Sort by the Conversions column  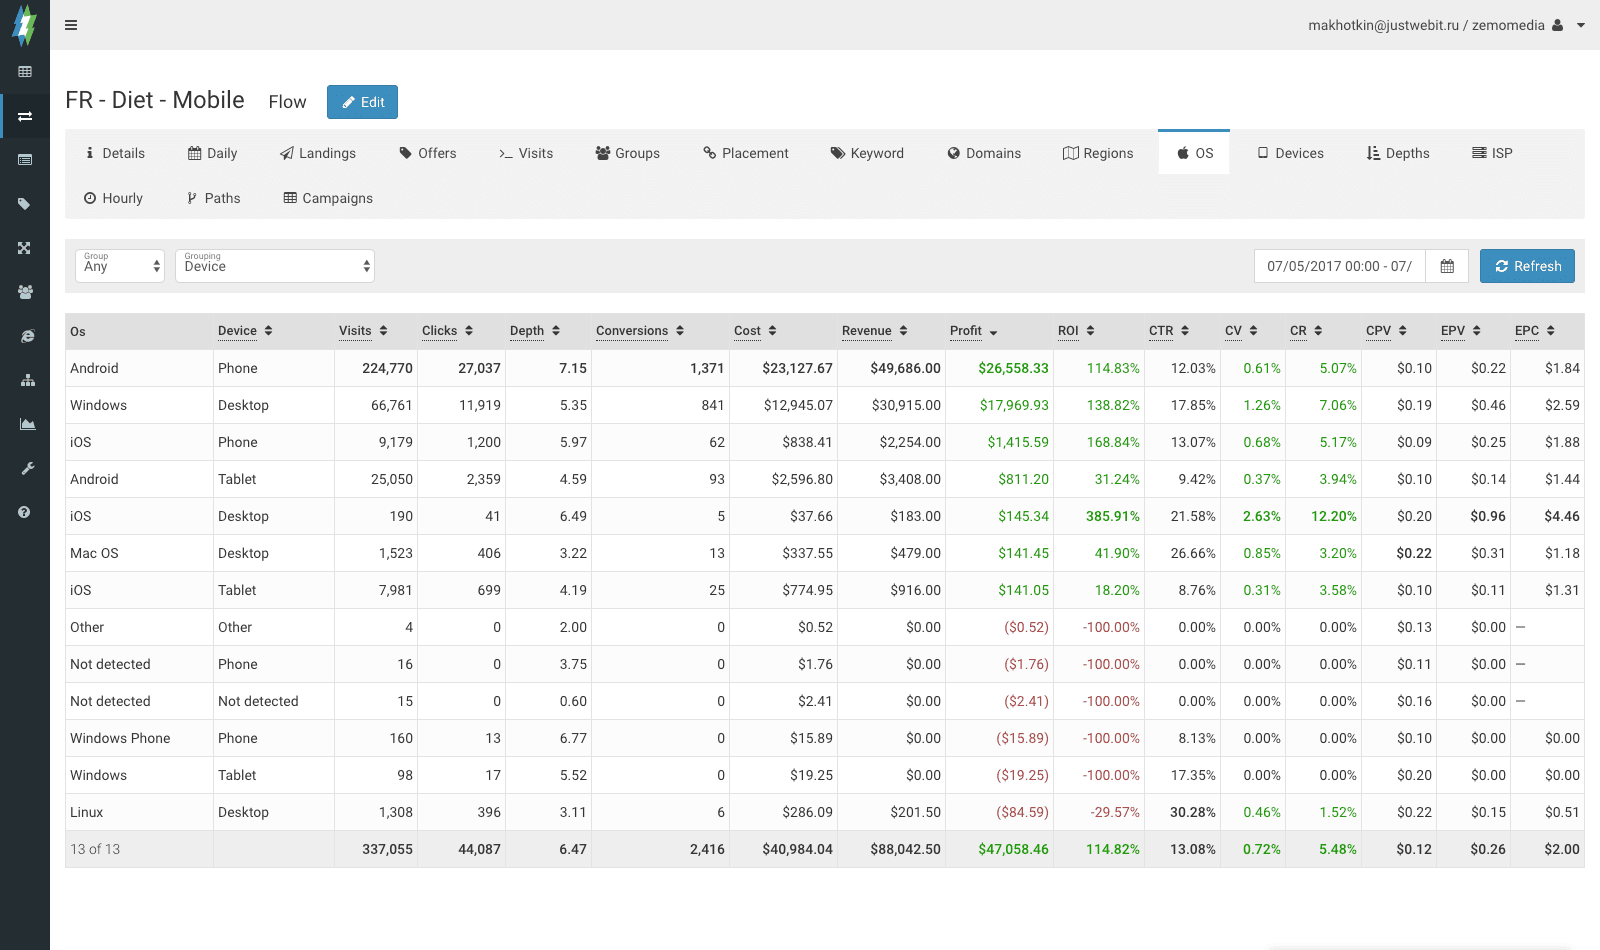coord(640,331)
